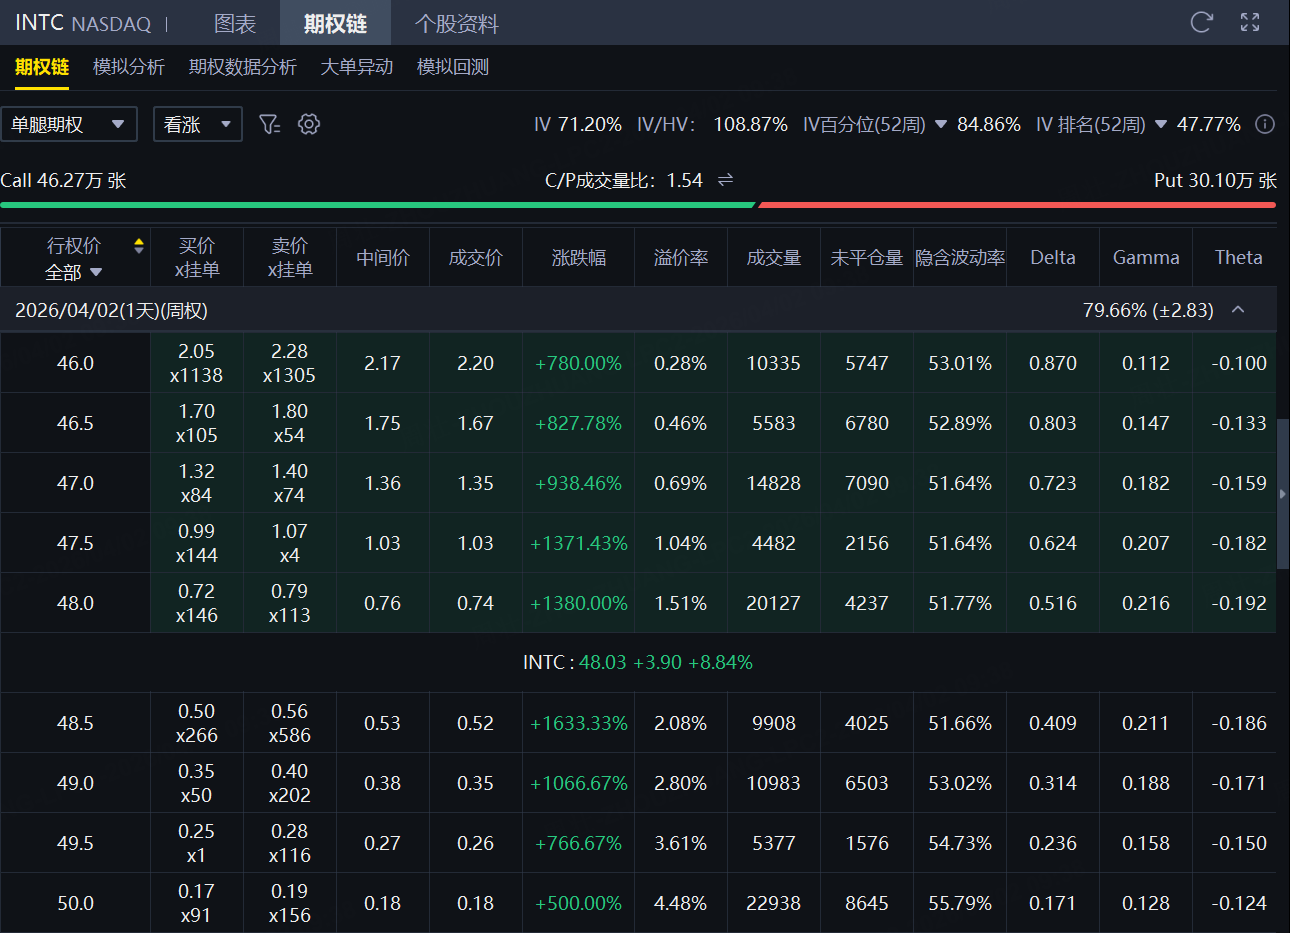The height and width of the screenshot is (933, 1290).
Task: Click the fullscreen expand icon
Action: tap(1250, 22)
